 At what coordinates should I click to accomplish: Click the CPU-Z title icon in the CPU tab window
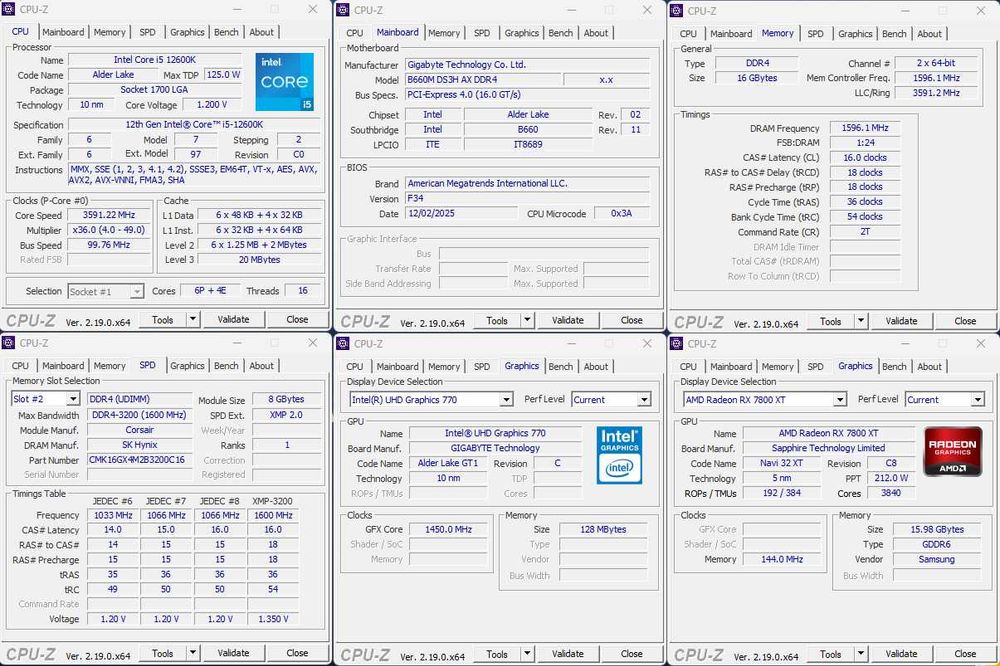click(8, 9)
